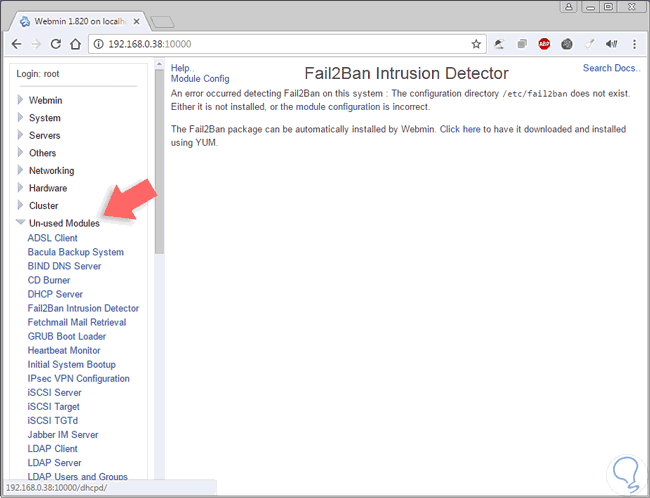The width and height of the screenshot is (650, 498).
Task: Expand the System category
Action: (44, 118)
